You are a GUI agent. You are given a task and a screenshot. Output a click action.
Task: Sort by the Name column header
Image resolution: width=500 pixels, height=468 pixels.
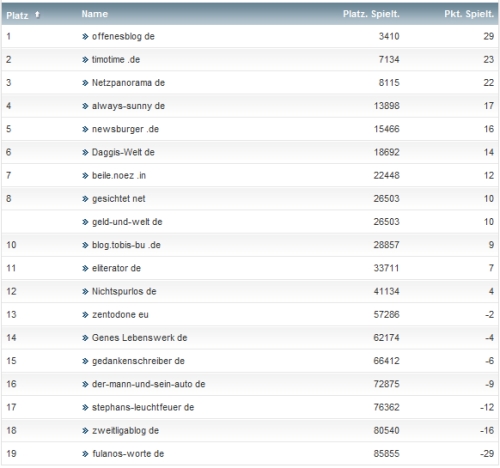(95, 14)
